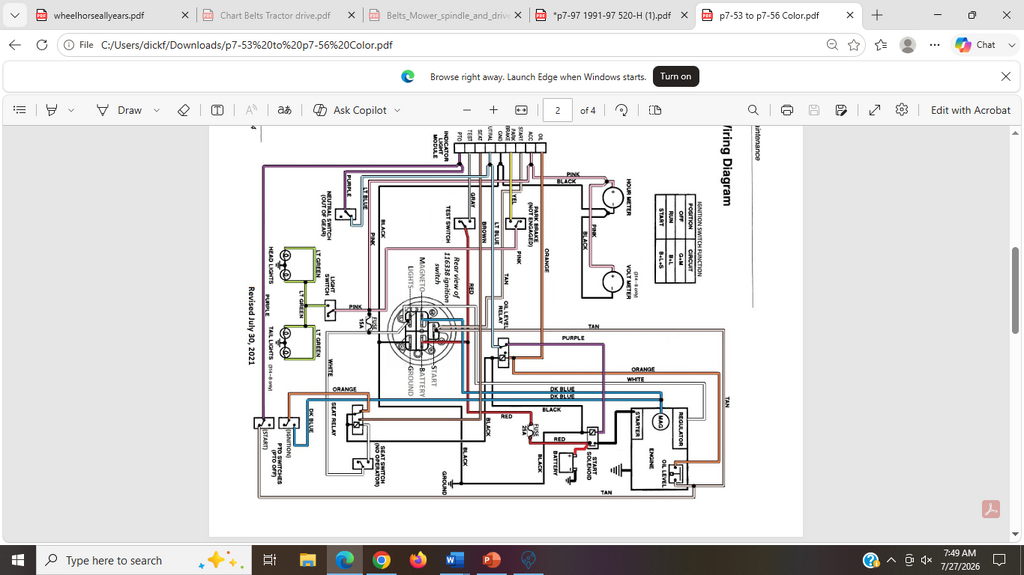Search within the PDF document
The width and height of the screenshot is (1024, 575).
[x=753, y=110]
